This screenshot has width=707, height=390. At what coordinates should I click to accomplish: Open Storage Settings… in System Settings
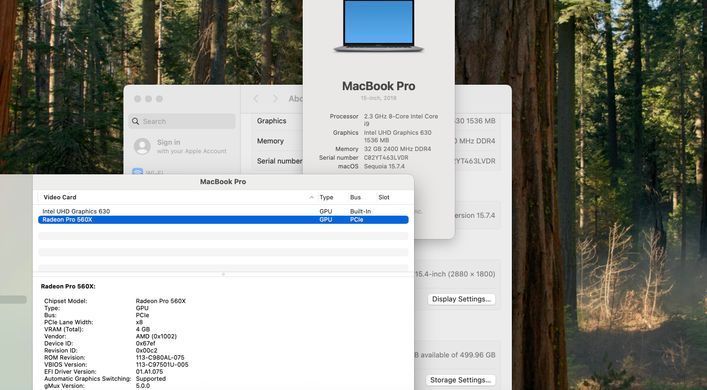[460, 380]
